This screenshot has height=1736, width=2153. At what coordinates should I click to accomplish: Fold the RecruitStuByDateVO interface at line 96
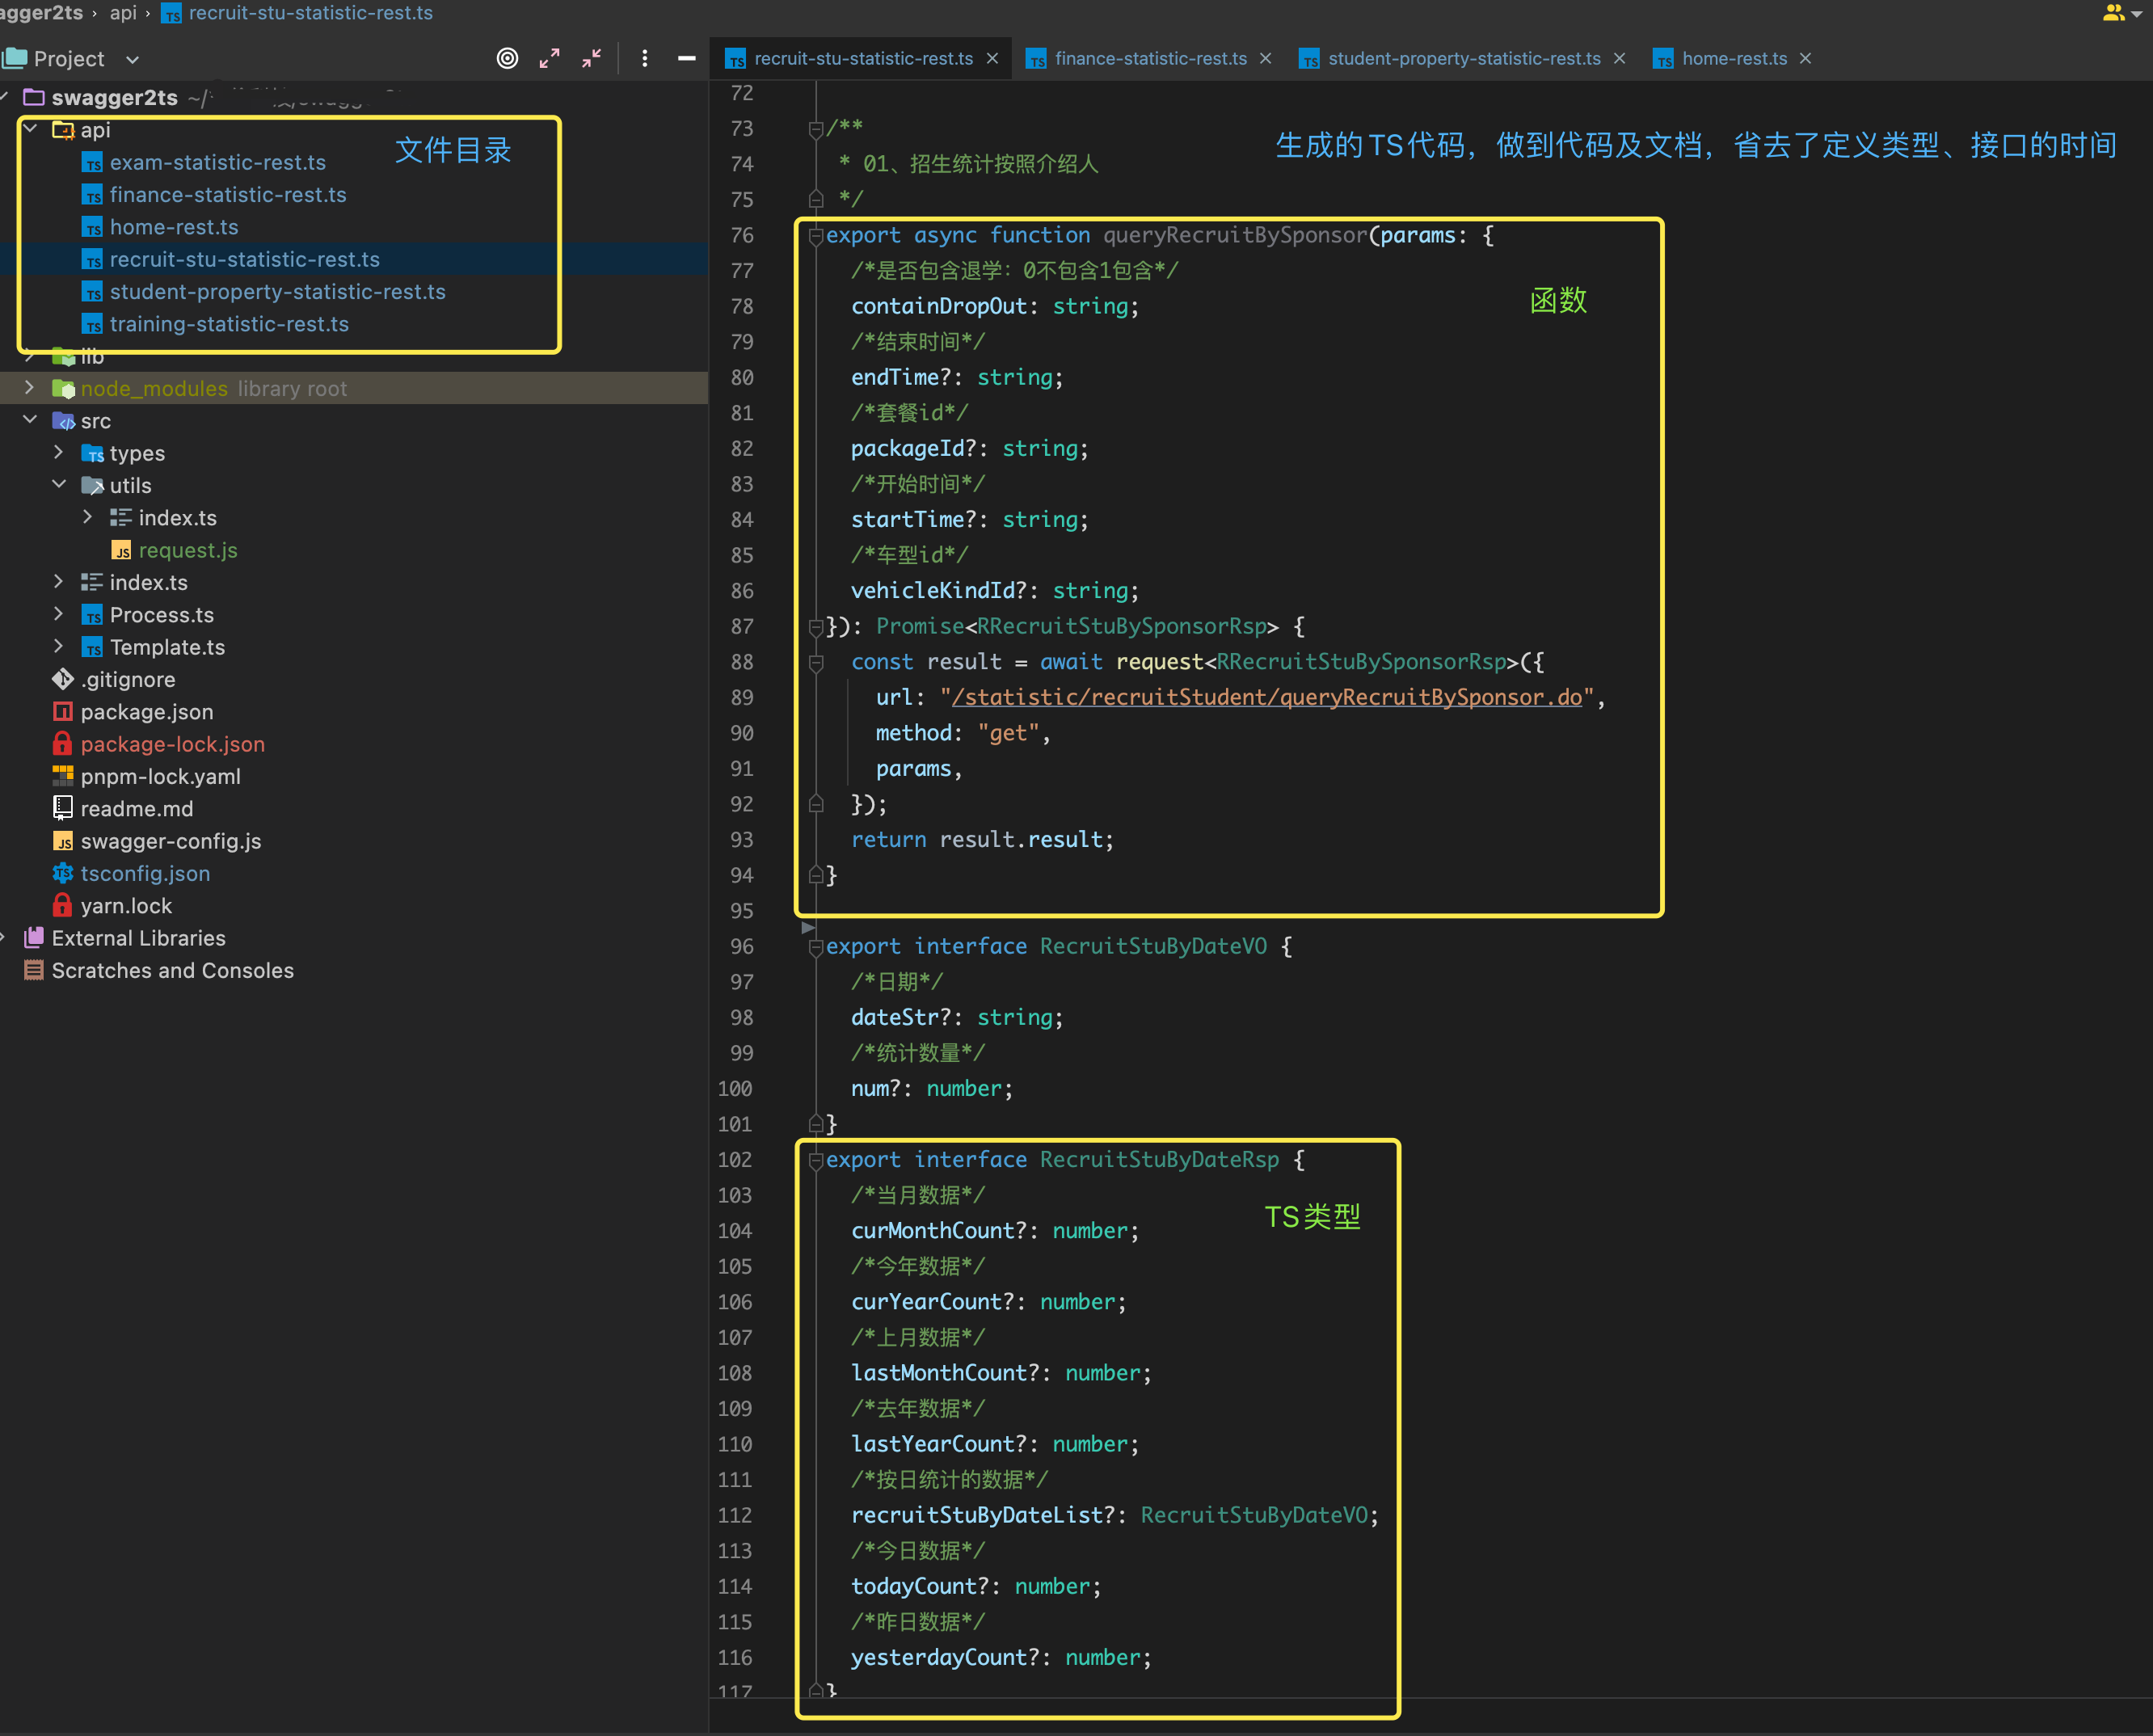click(815, 947)
